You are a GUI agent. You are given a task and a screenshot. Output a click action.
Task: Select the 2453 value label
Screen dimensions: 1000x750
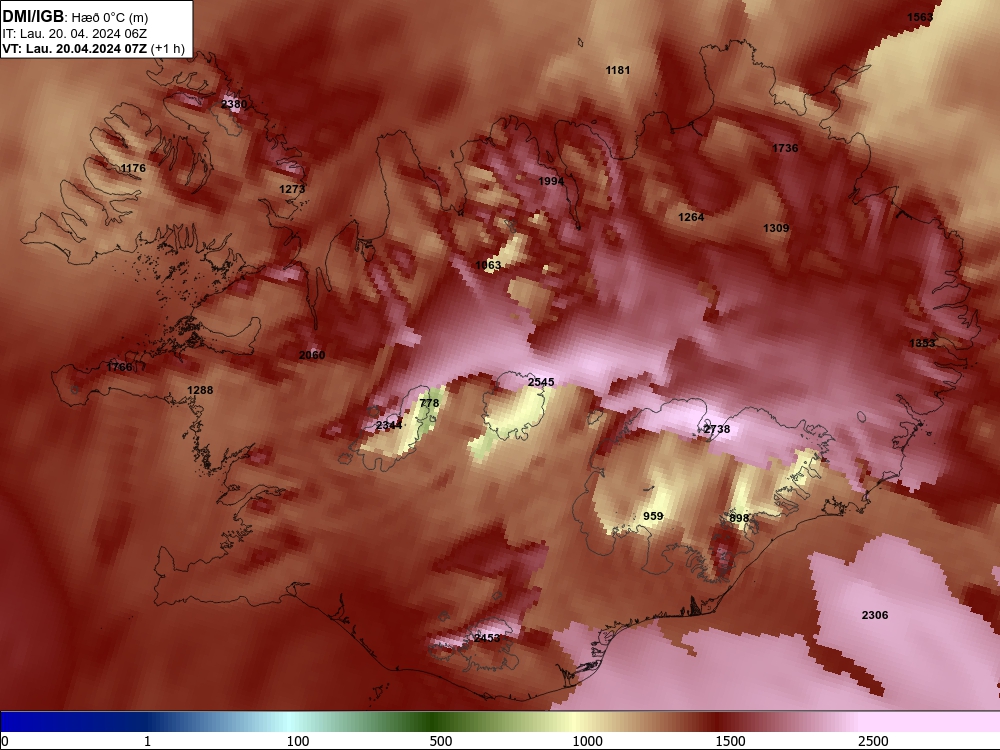487,638
